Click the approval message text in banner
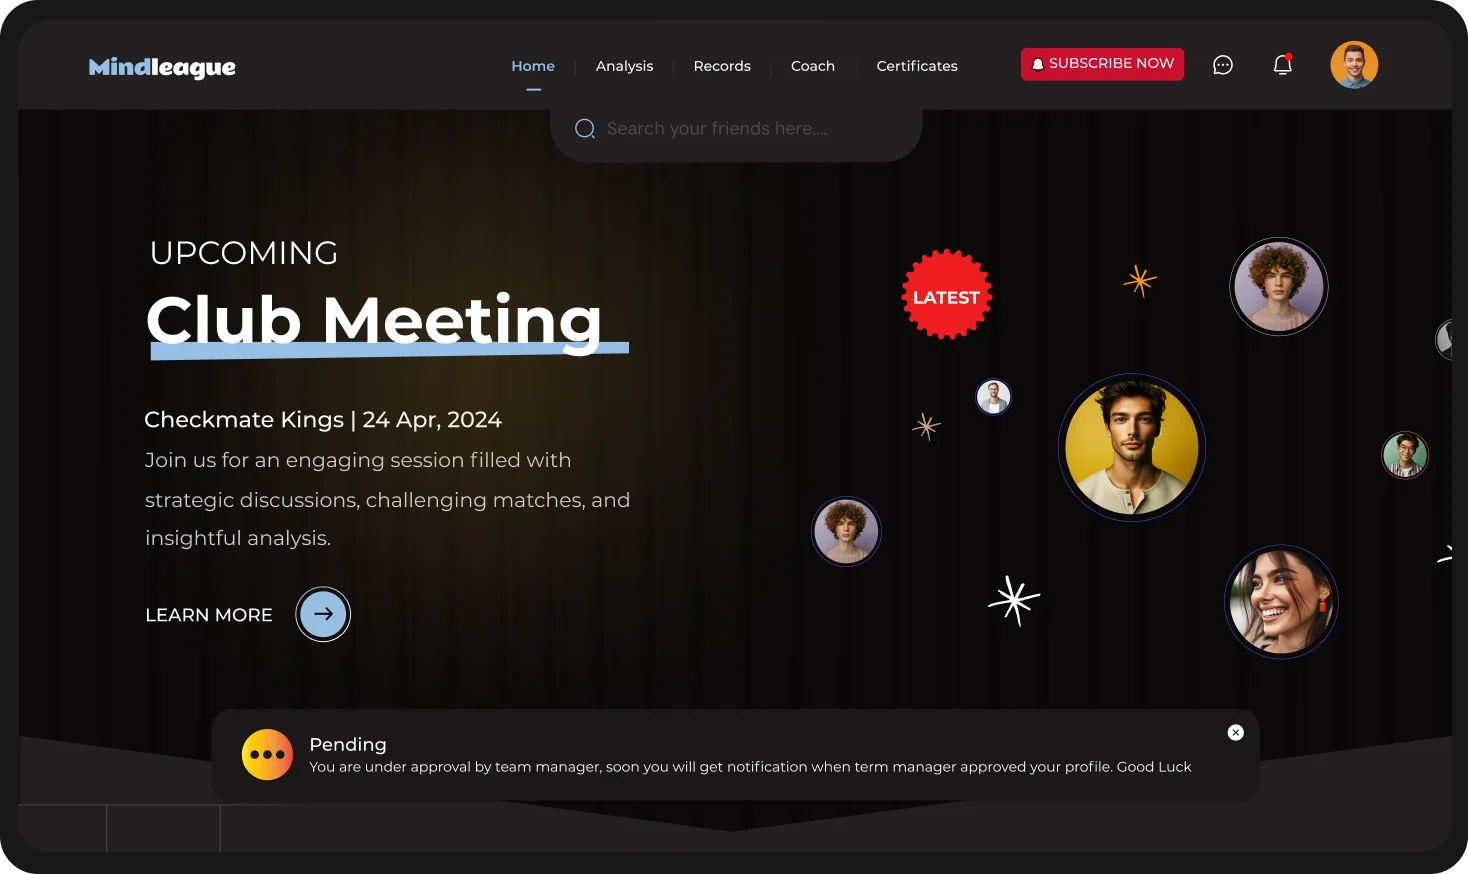Viewport: 1468px width, 874px height. pos(750,767)
